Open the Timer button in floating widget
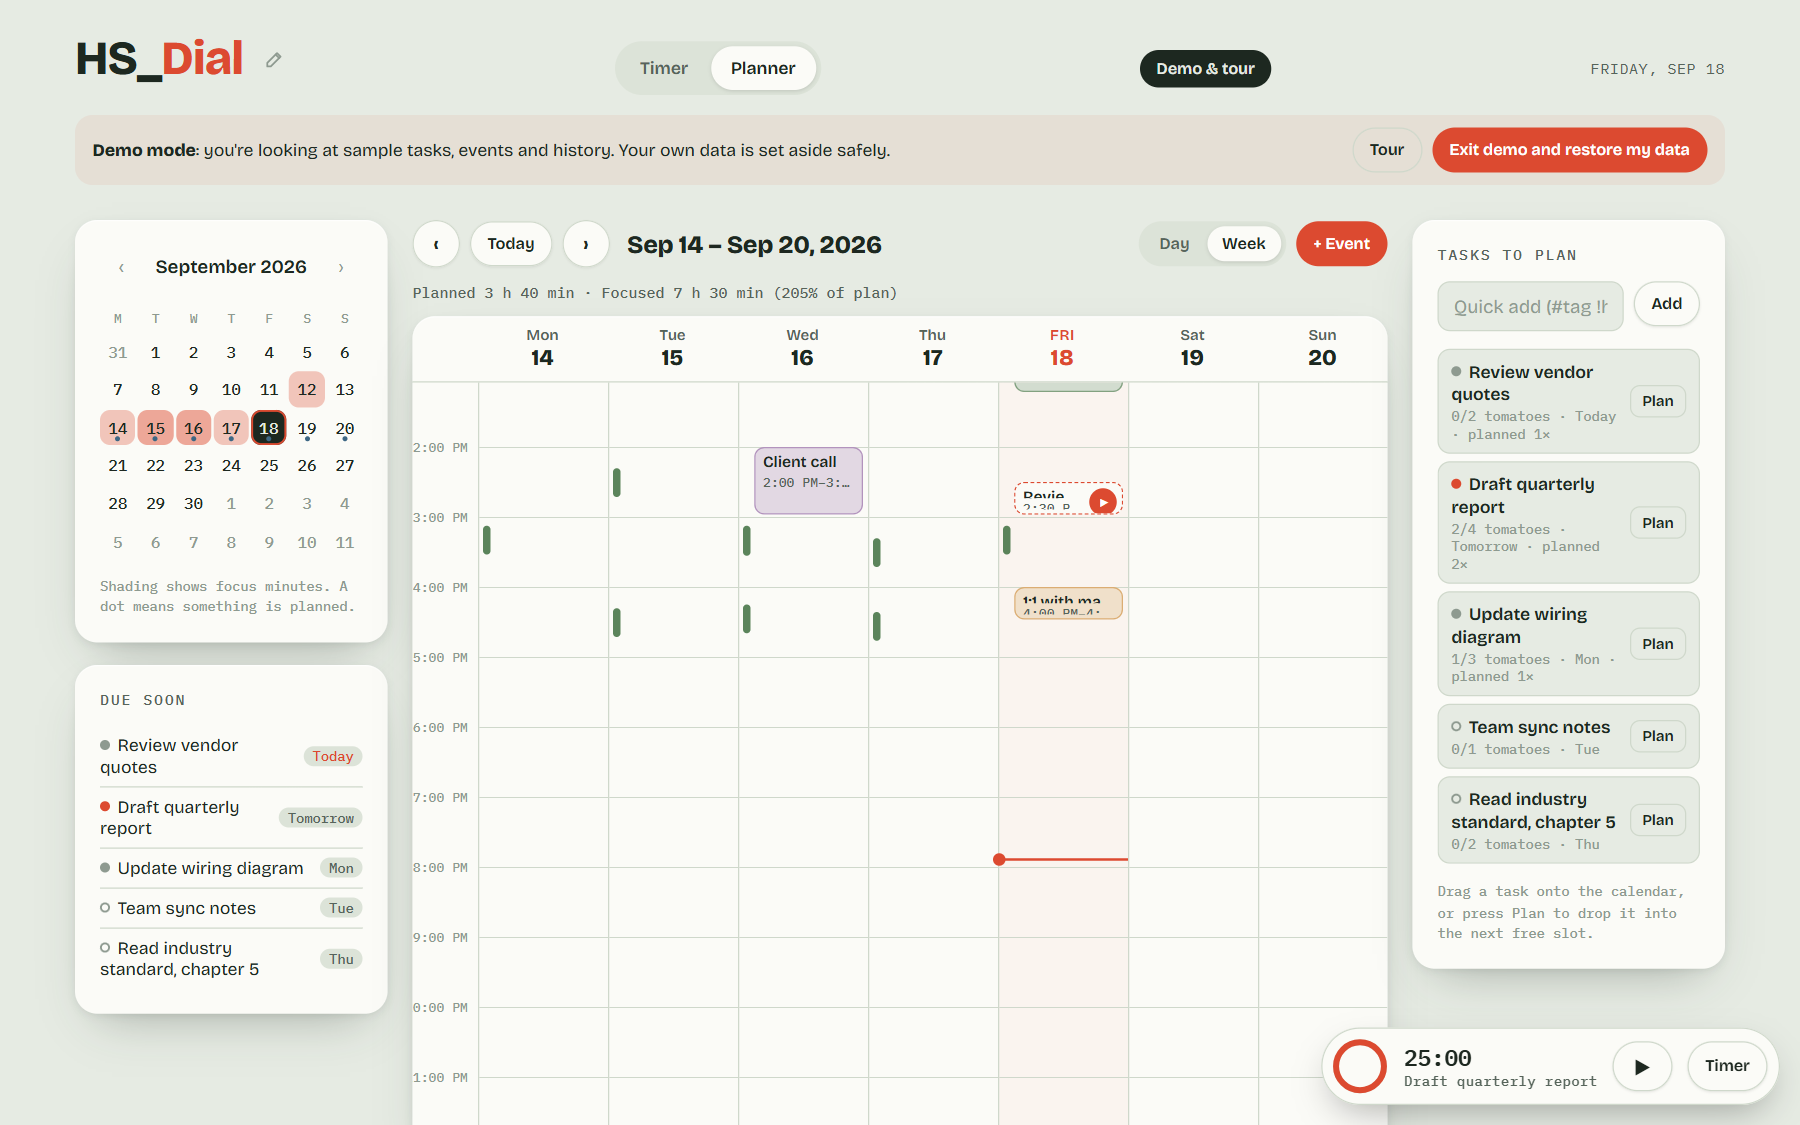 (x=1727, y=1066)
